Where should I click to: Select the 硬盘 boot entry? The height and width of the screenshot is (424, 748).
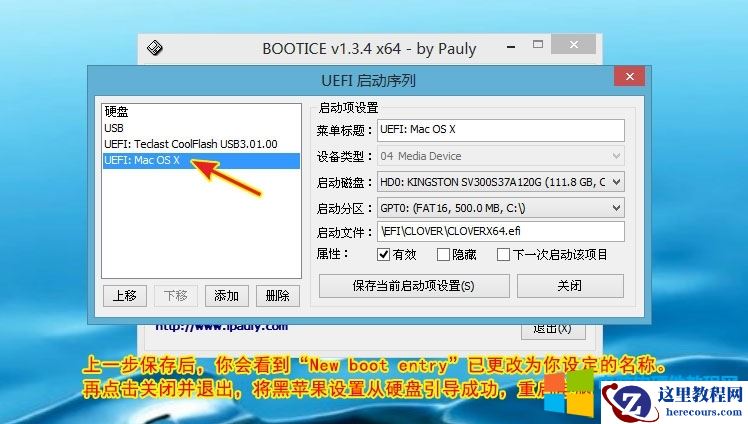coord(201,112)
